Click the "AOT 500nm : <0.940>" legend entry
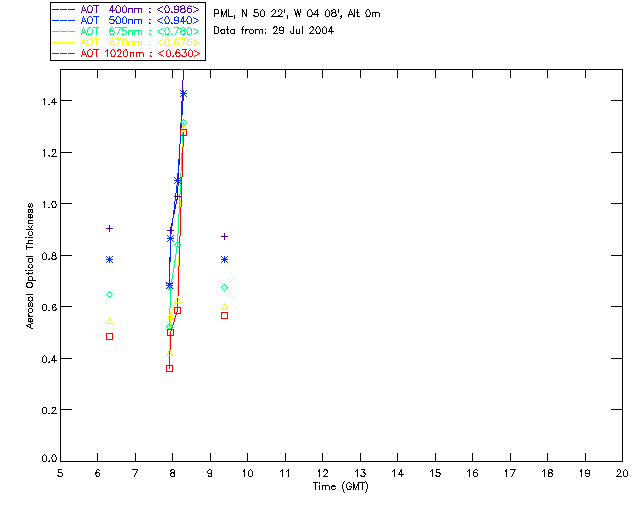Image resolution: width=640 pixels, height=512 pixels. point(127,20)
